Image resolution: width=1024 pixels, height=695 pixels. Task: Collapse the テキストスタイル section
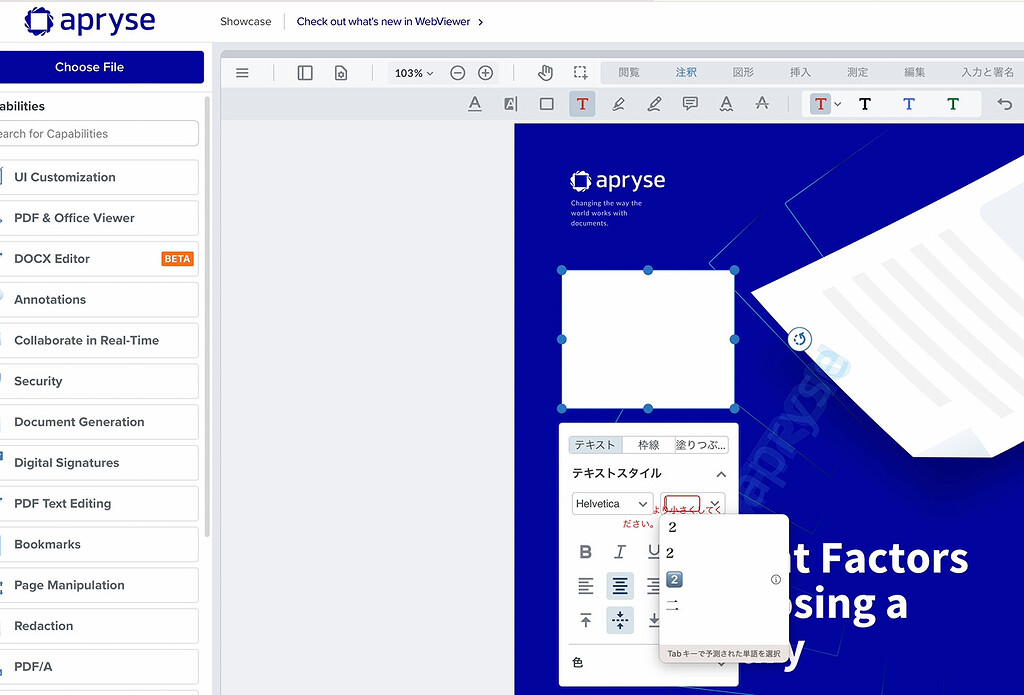click(x=720, y=474)
